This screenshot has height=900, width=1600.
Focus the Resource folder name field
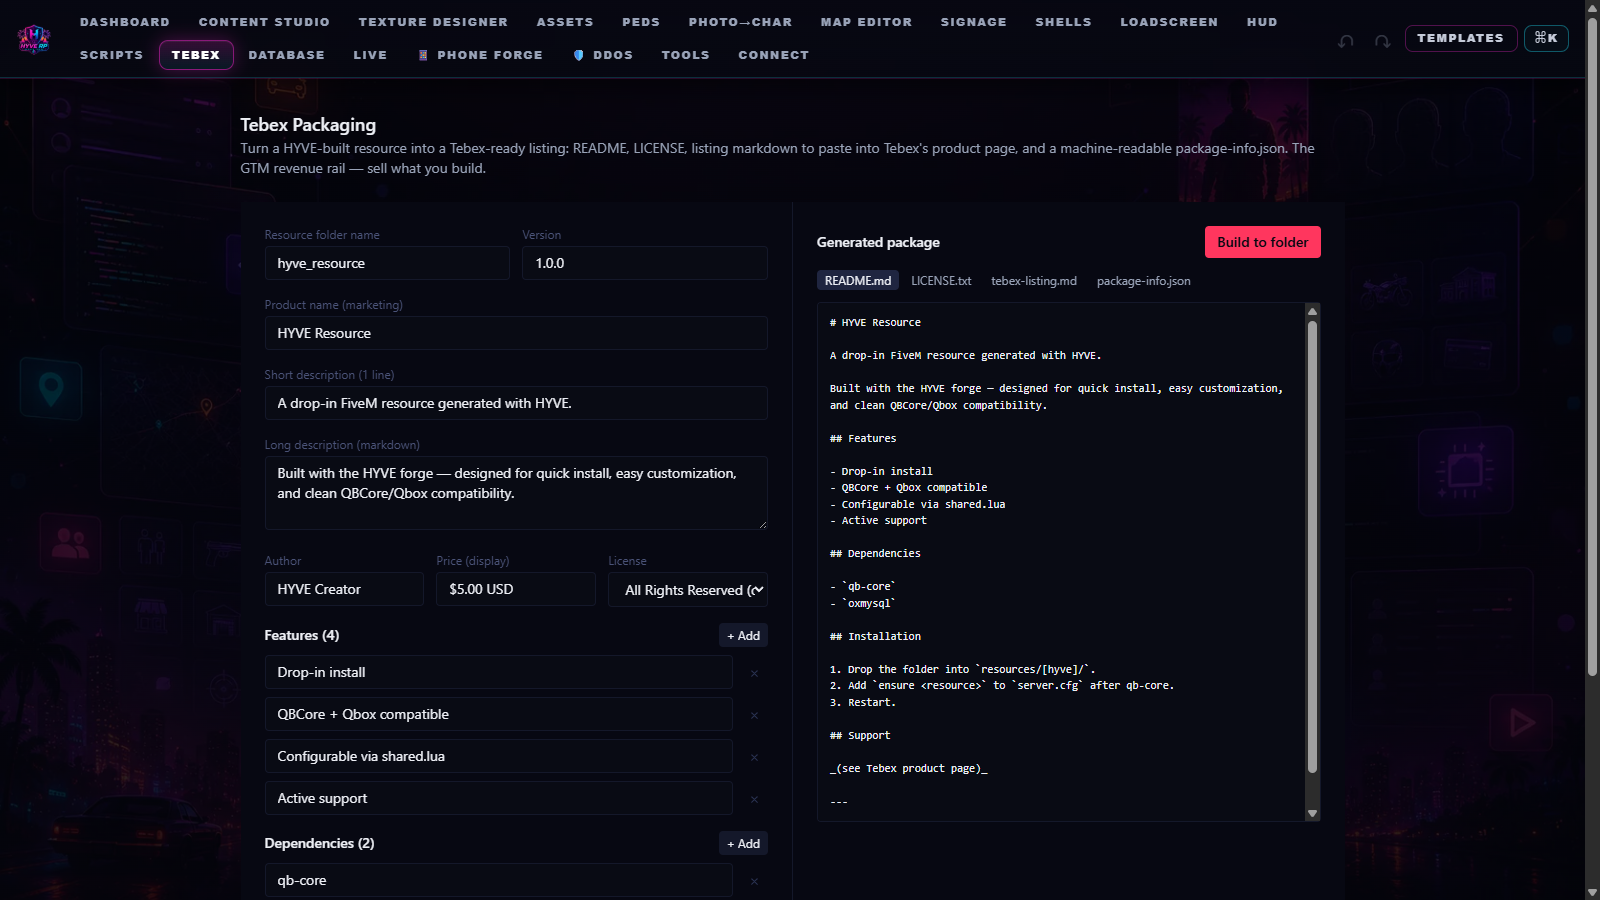coord(387,263)
